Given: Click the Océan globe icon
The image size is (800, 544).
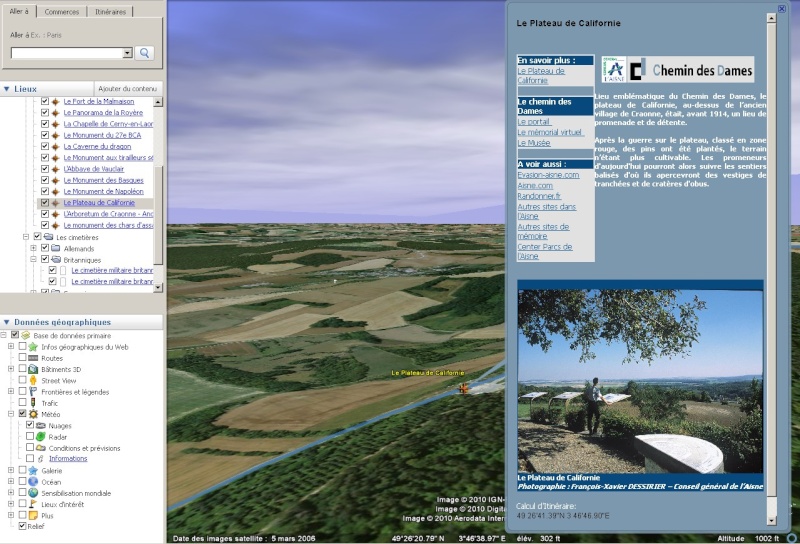Looking at the screenshot, I should [33, 482].
